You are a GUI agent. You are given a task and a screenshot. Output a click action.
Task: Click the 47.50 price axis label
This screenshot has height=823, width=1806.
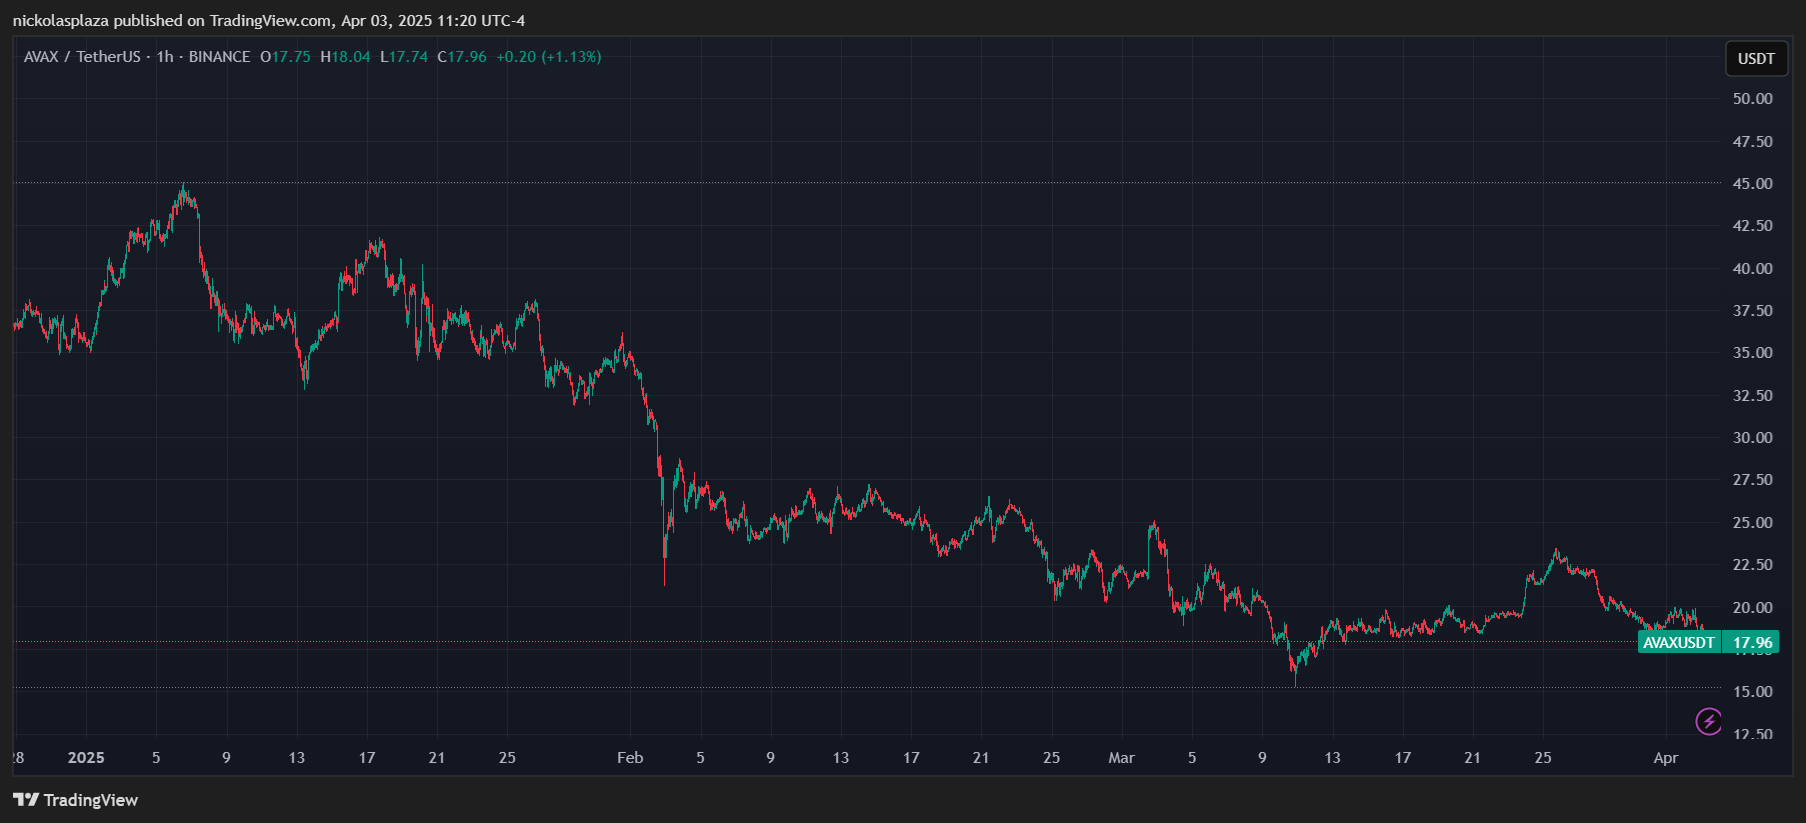(x=1752, y=142)
